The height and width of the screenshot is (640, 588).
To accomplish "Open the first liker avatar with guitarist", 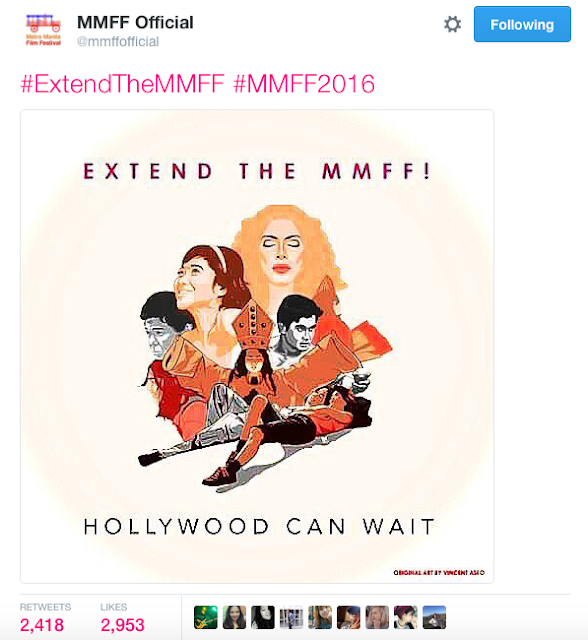I will (x=206, y=617).
